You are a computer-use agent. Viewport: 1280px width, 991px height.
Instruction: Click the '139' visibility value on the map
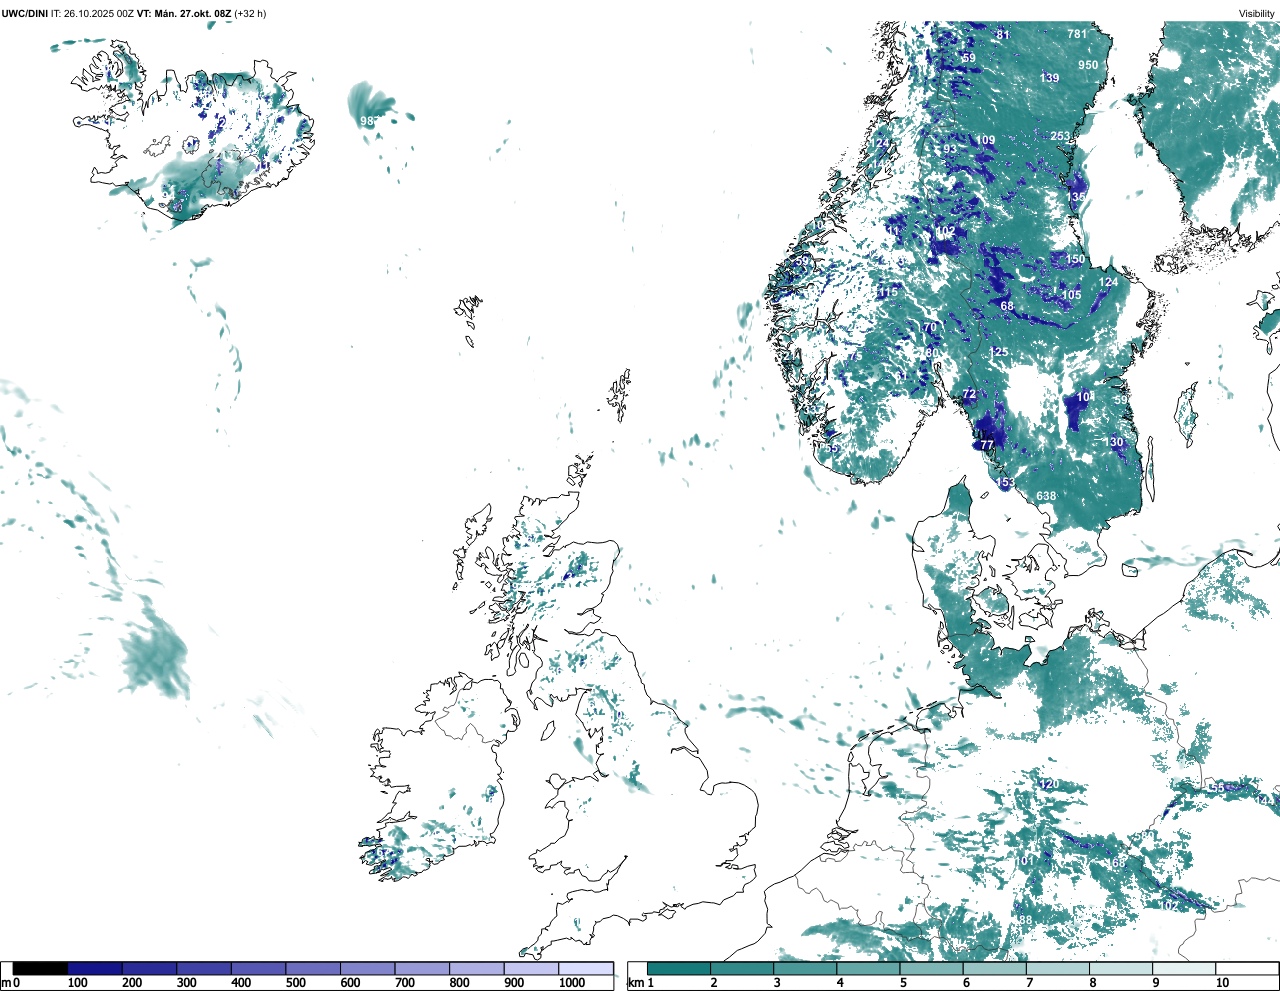point(1049,78)
